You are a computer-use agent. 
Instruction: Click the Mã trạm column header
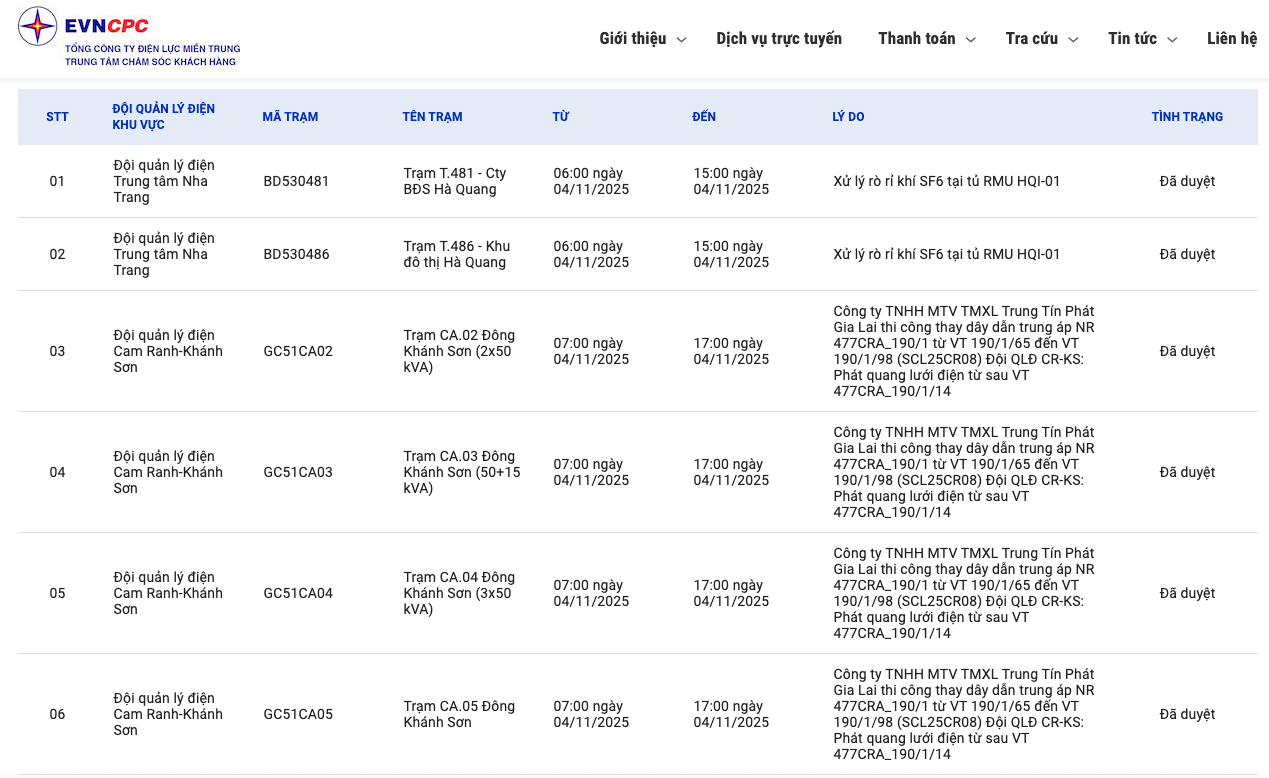pos(290,117)
